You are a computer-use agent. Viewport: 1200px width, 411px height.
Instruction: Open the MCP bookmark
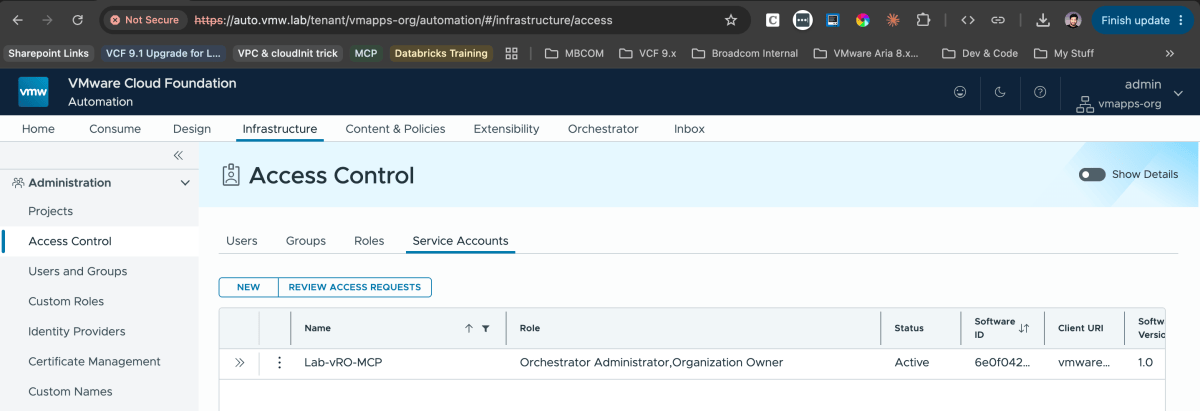pyautogui.click(x=366, y=53)
